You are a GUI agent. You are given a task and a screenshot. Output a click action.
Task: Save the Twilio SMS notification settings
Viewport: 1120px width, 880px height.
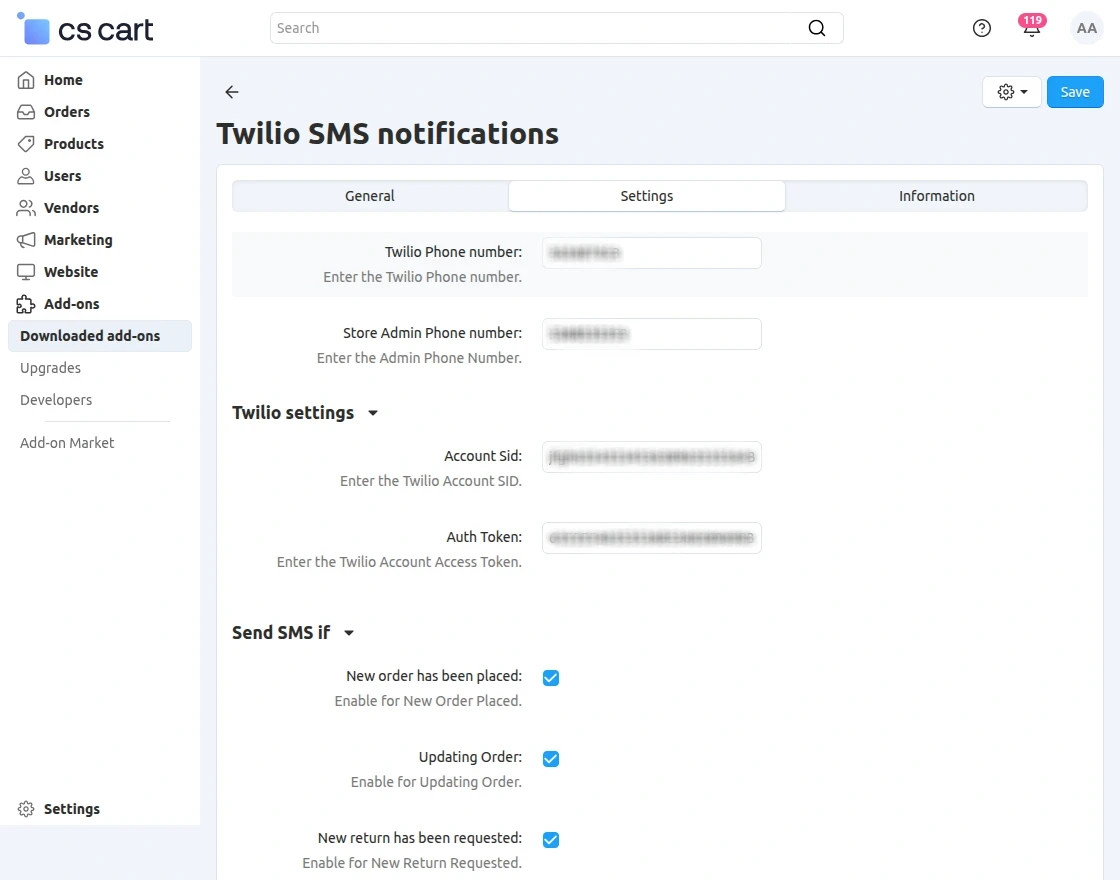(1075, 91)
